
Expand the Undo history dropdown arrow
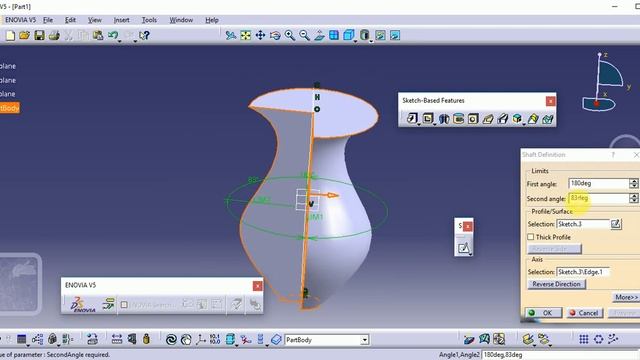coord(120,41)
